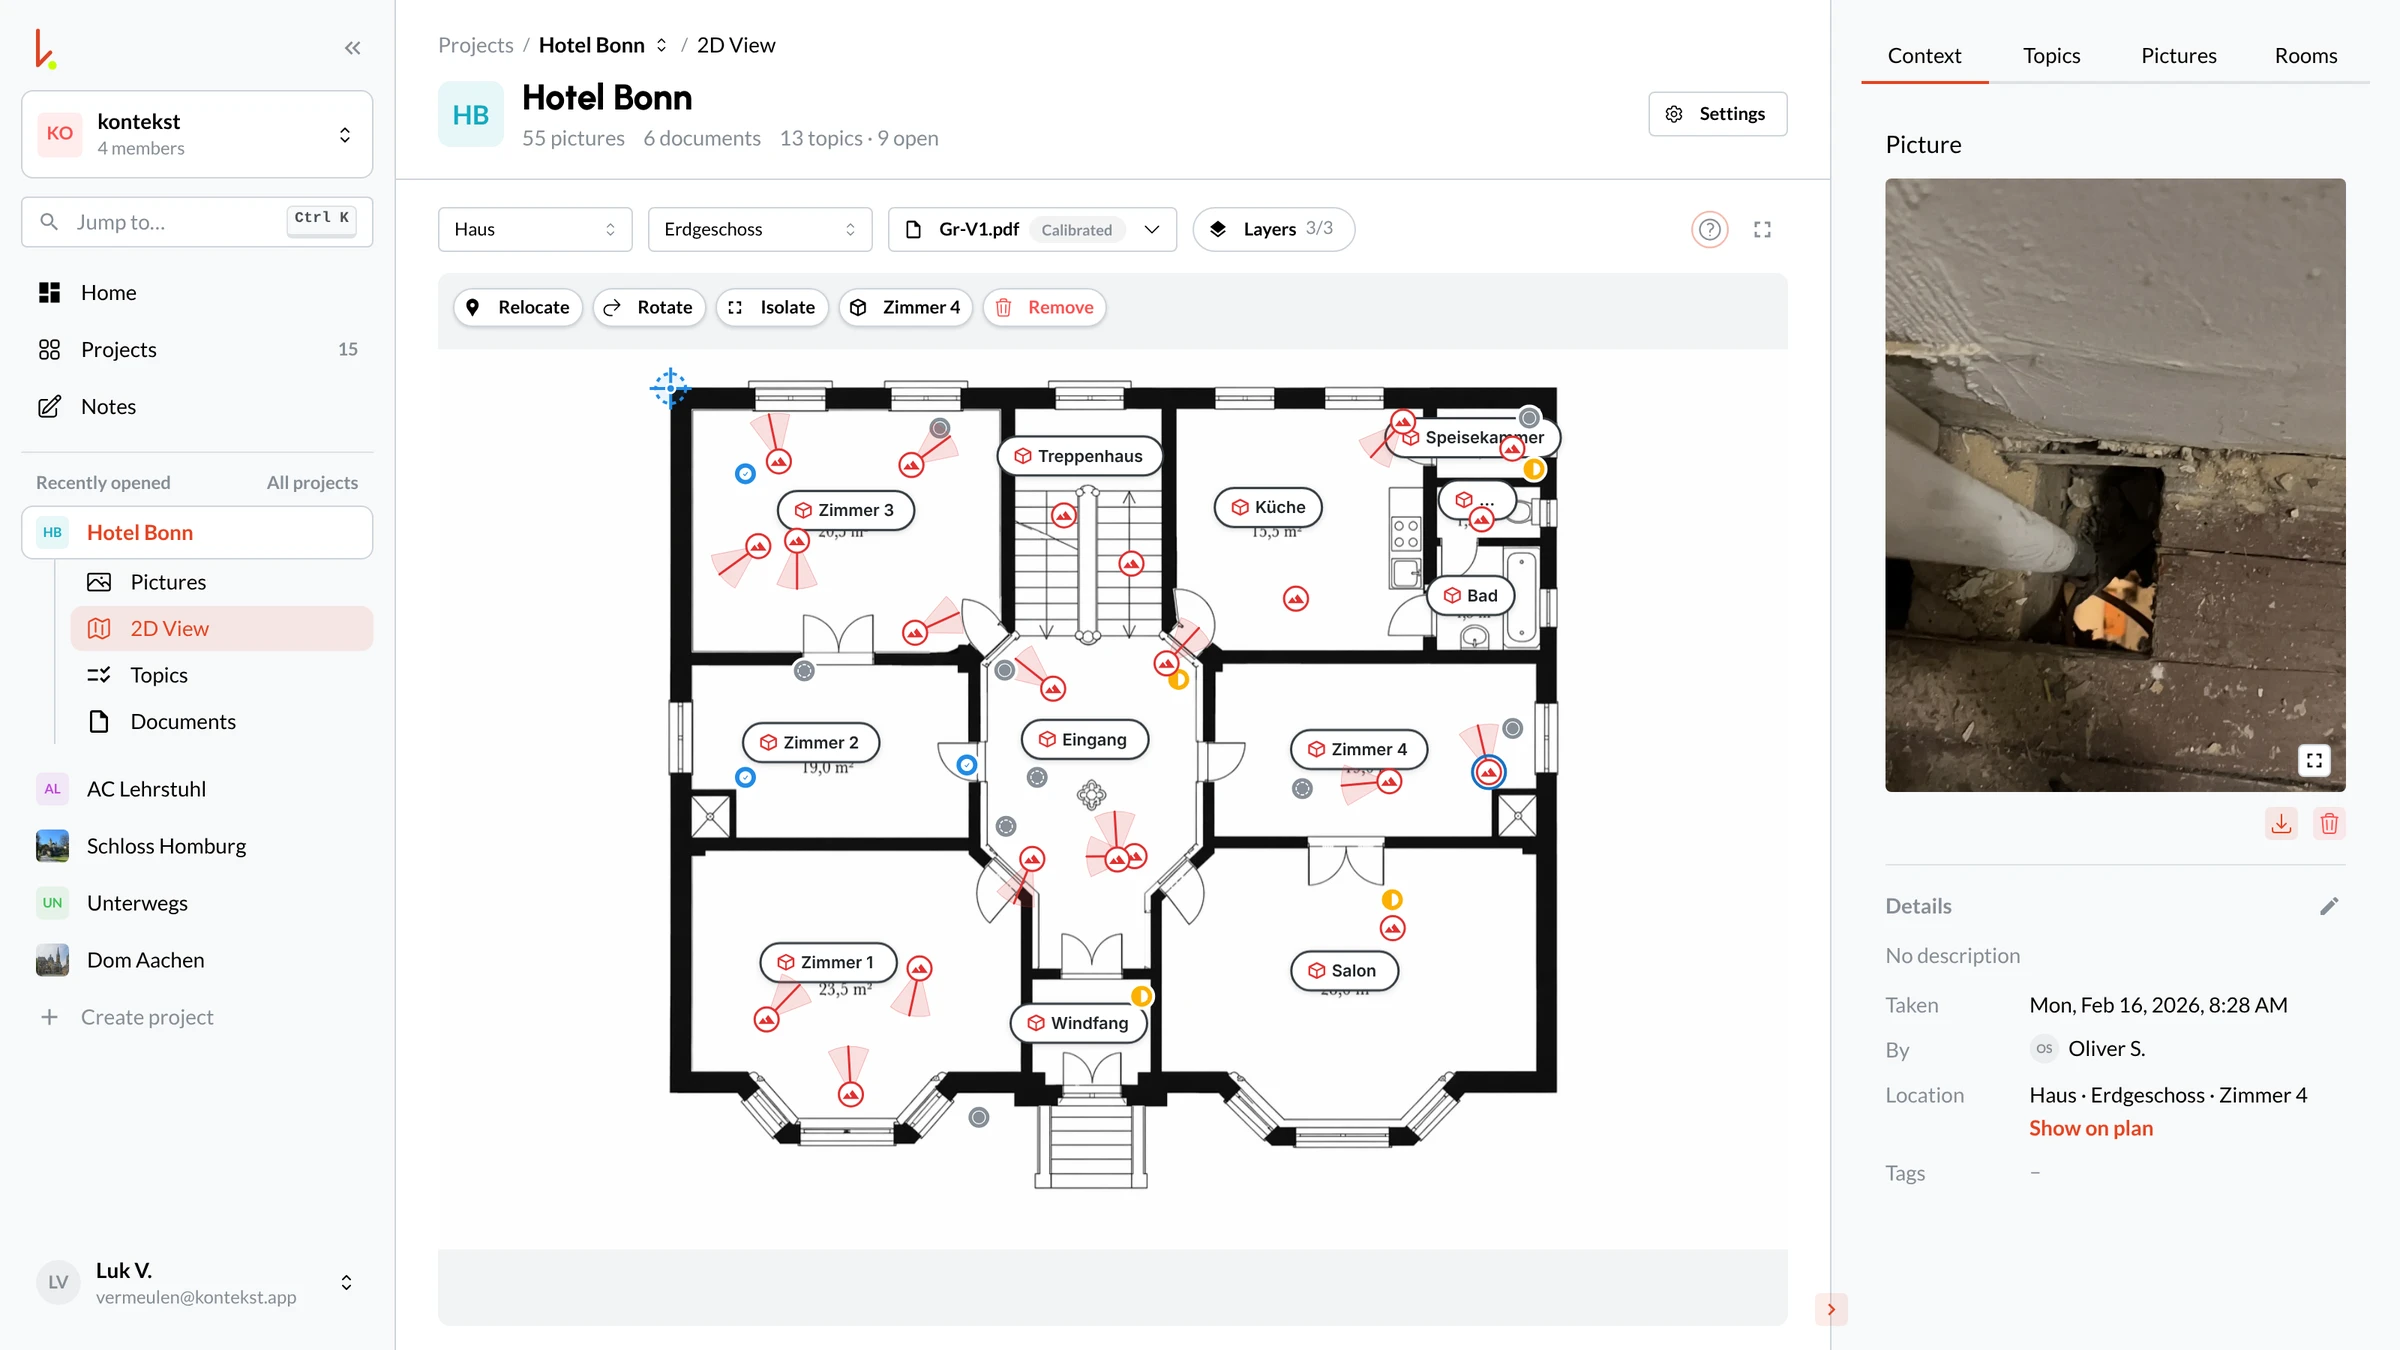Click the blue origin crosshair marker

(669, 388)
